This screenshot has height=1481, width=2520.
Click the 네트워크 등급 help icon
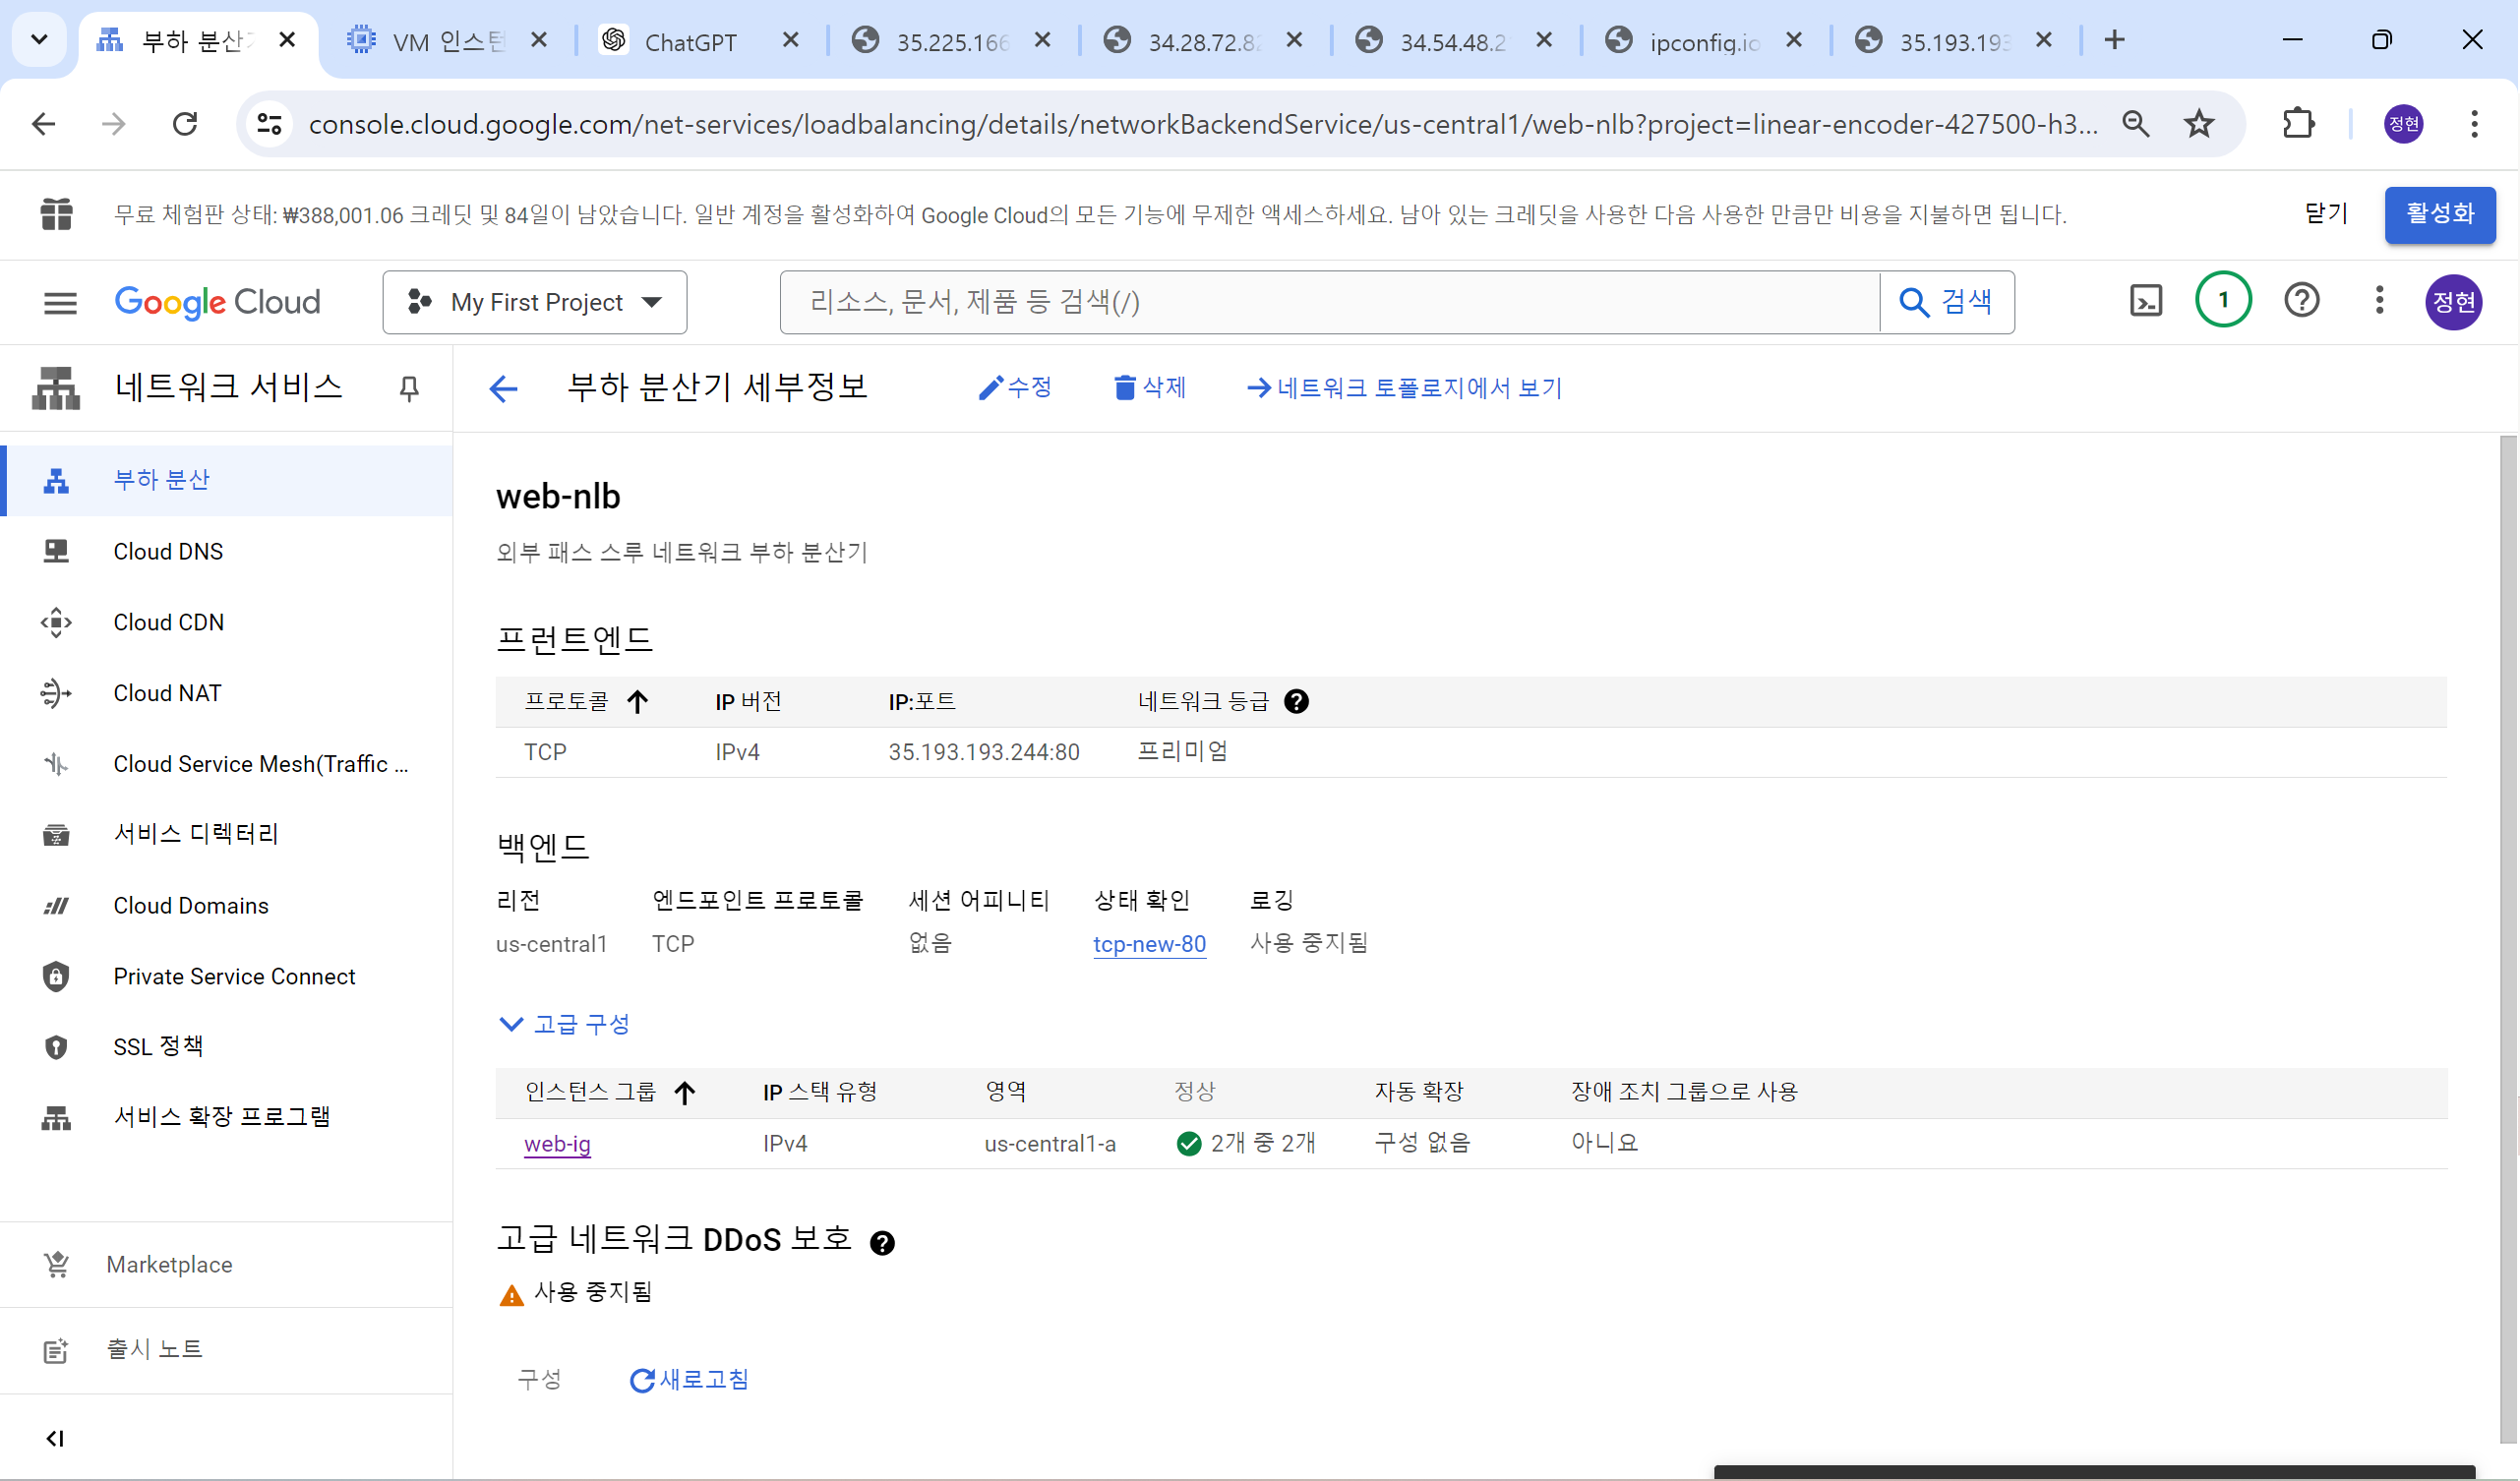[1296, 702]
